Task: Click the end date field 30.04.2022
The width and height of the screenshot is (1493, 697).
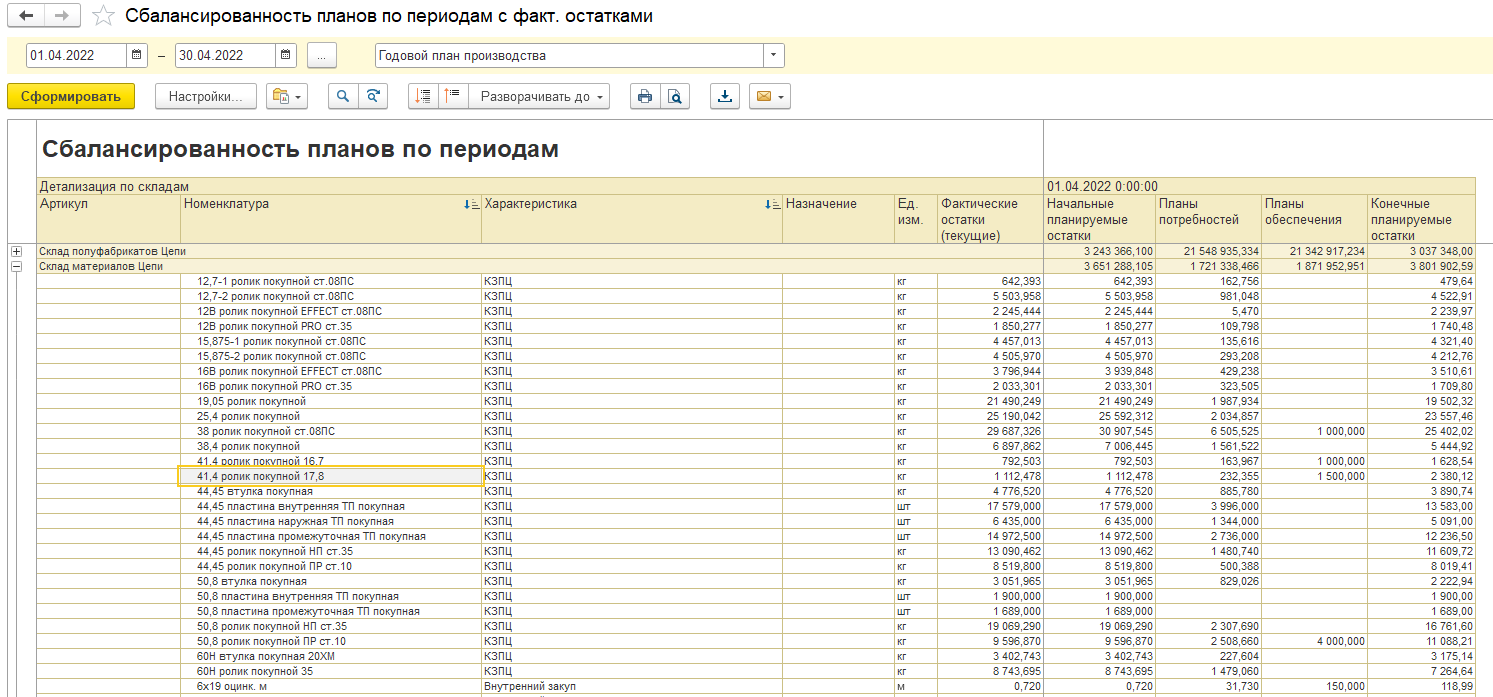Action: tap(226, 55)
